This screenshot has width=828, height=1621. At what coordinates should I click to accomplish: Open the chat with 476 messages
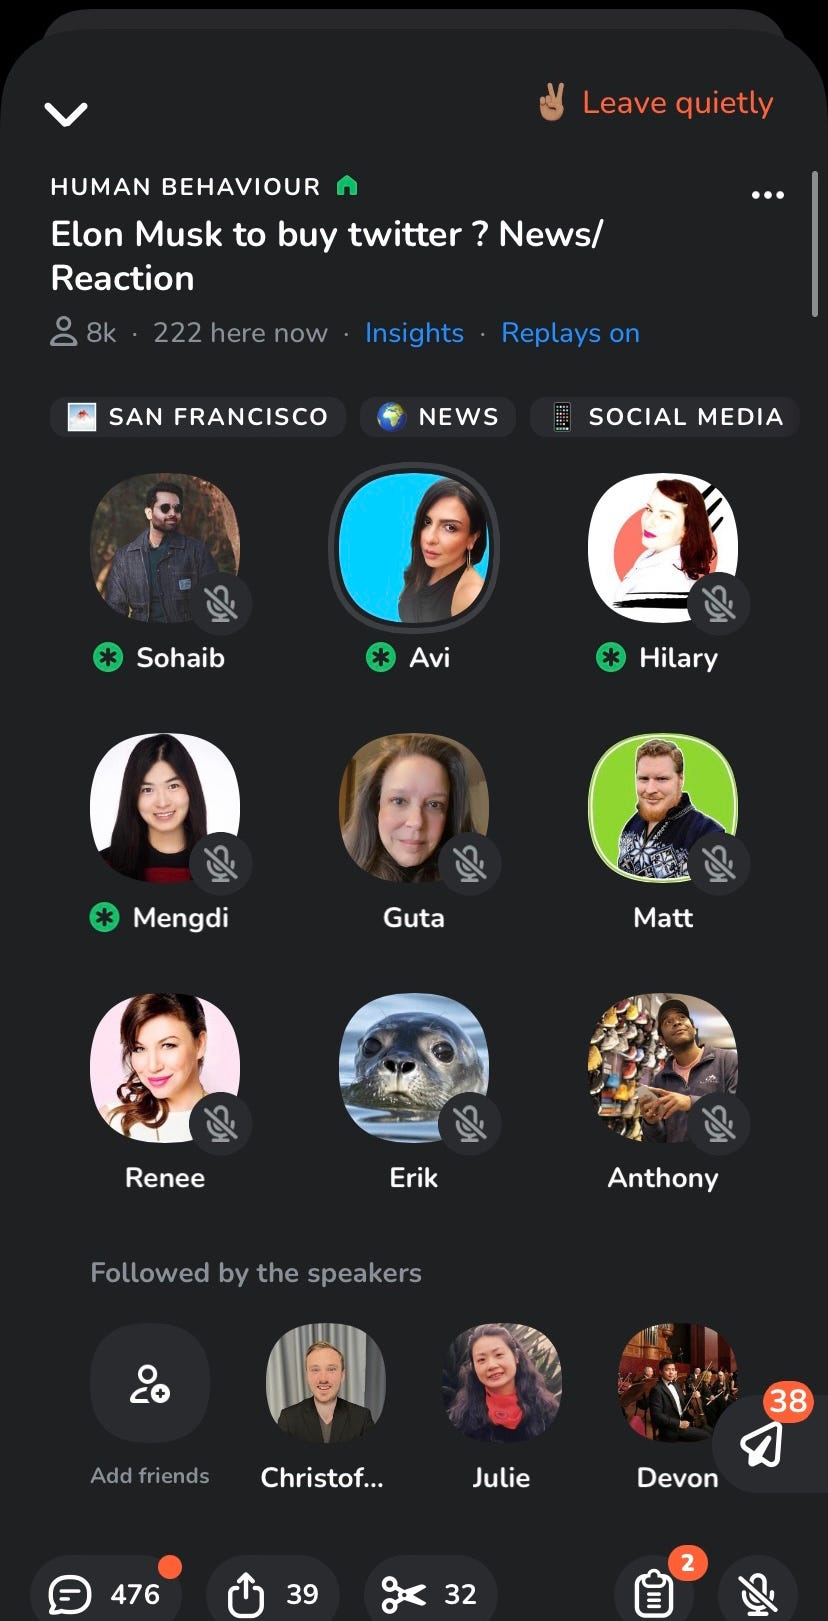point(104,1592)
